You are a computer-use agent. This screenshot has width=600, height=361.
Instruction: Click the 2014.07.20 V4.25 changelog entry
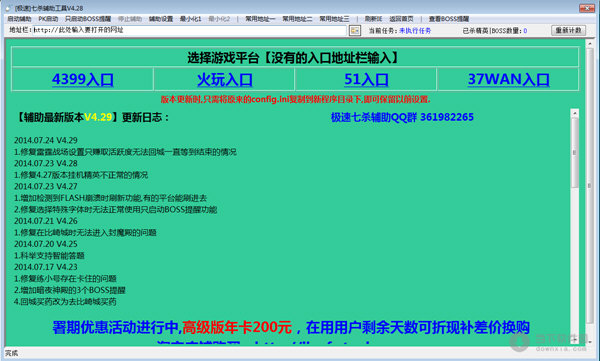coord(46,244)
